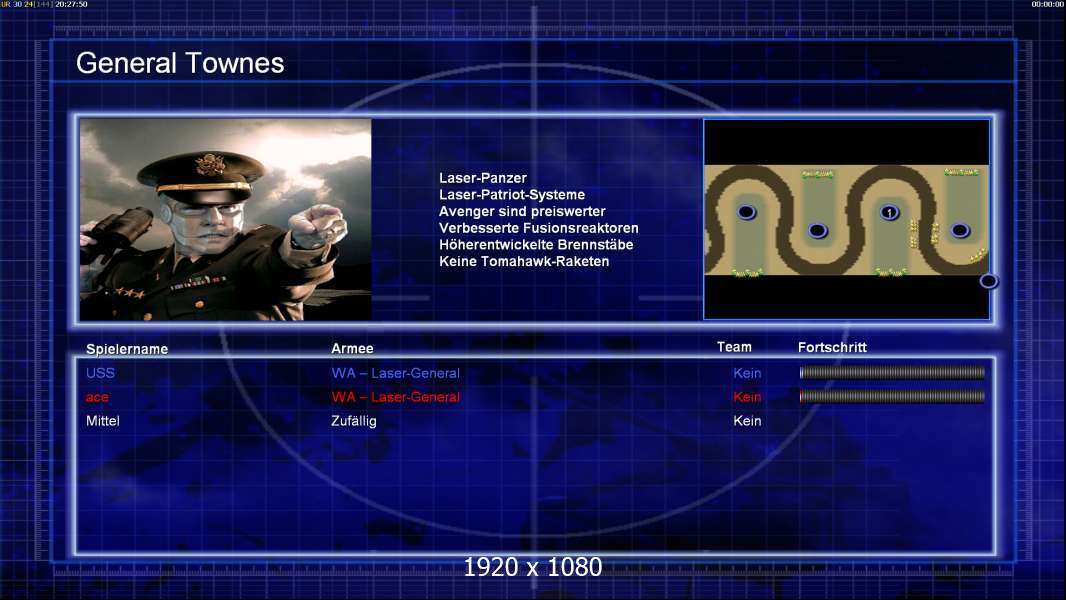
Task: Click the 00:00:00 timer readout
Action: pos(1048,4)
